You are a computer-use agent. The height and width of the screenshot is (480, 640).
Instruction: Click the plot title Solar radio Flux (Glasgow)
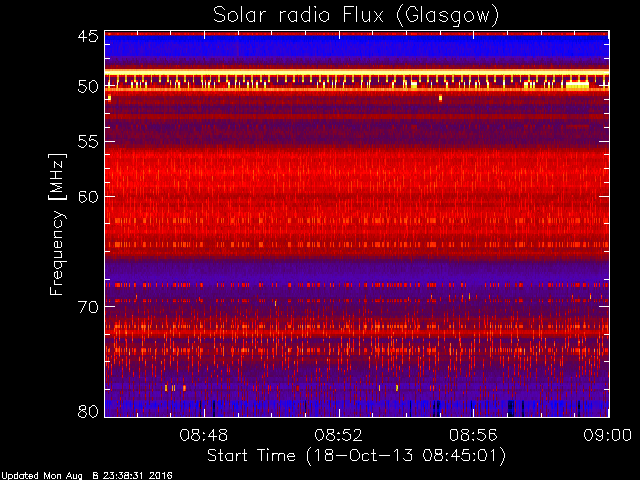(x=356, y=16)
